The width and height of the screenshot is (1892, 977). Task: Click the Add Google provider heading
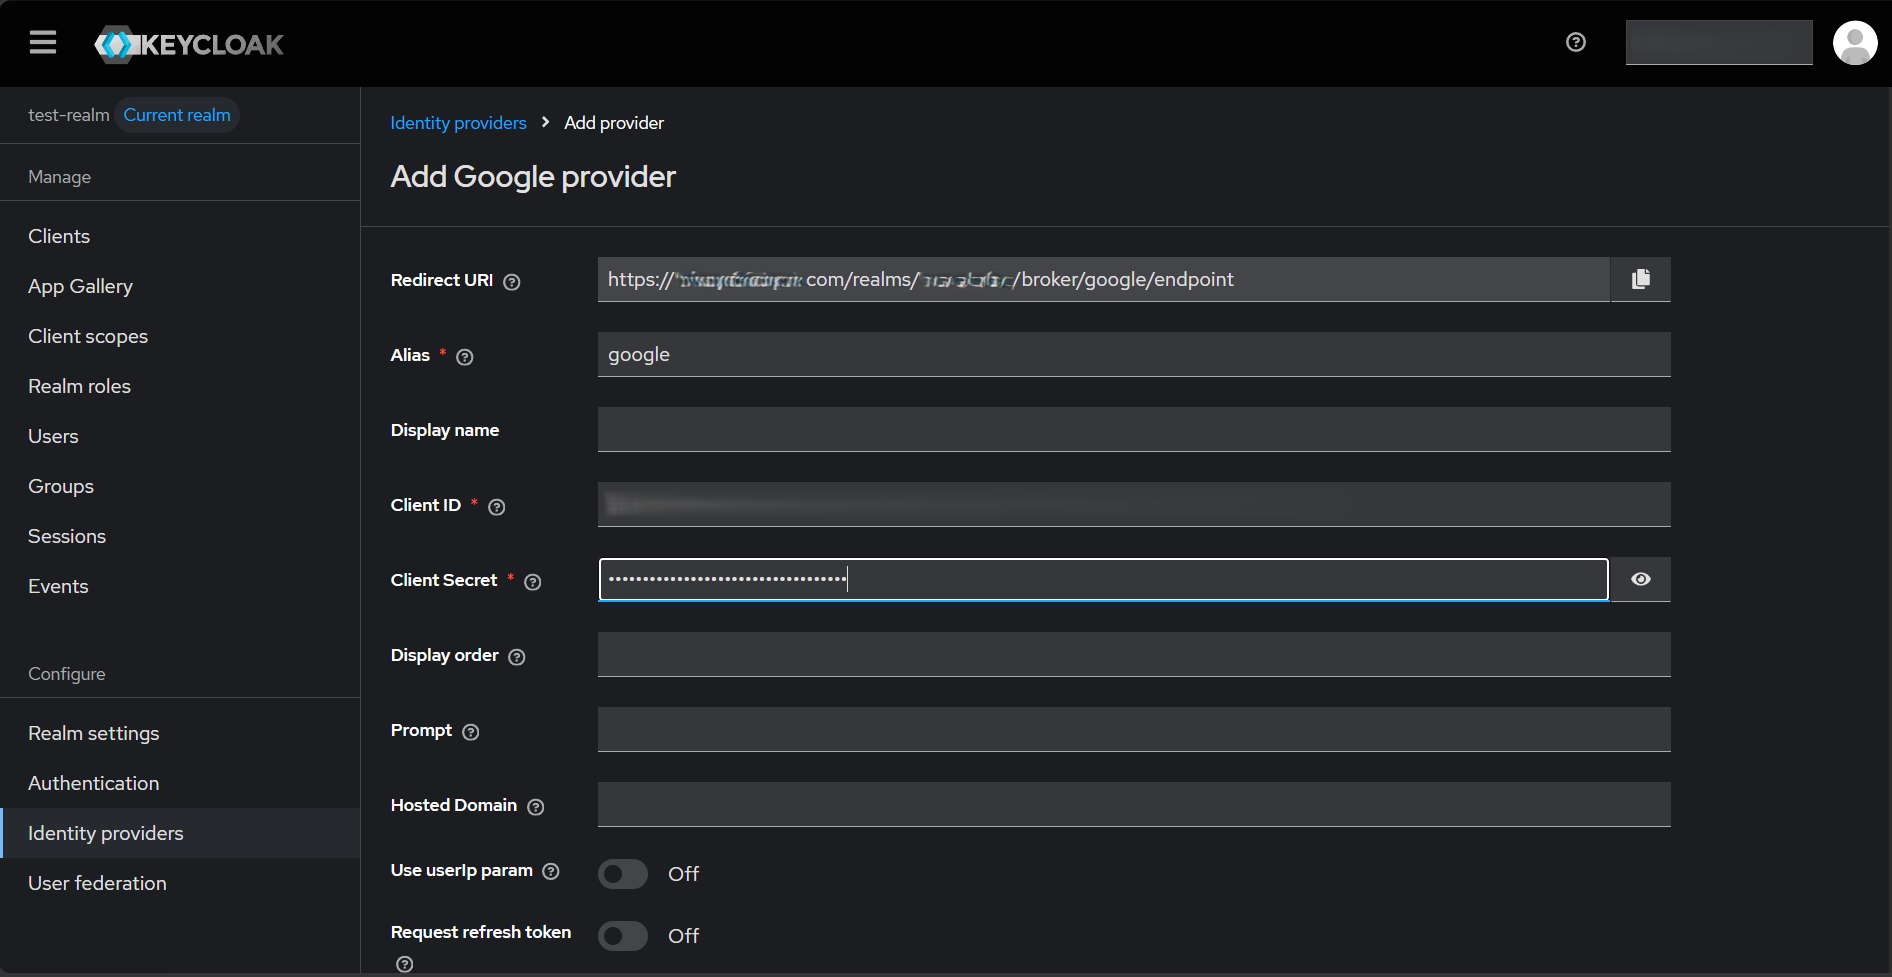tap(533, 177)
